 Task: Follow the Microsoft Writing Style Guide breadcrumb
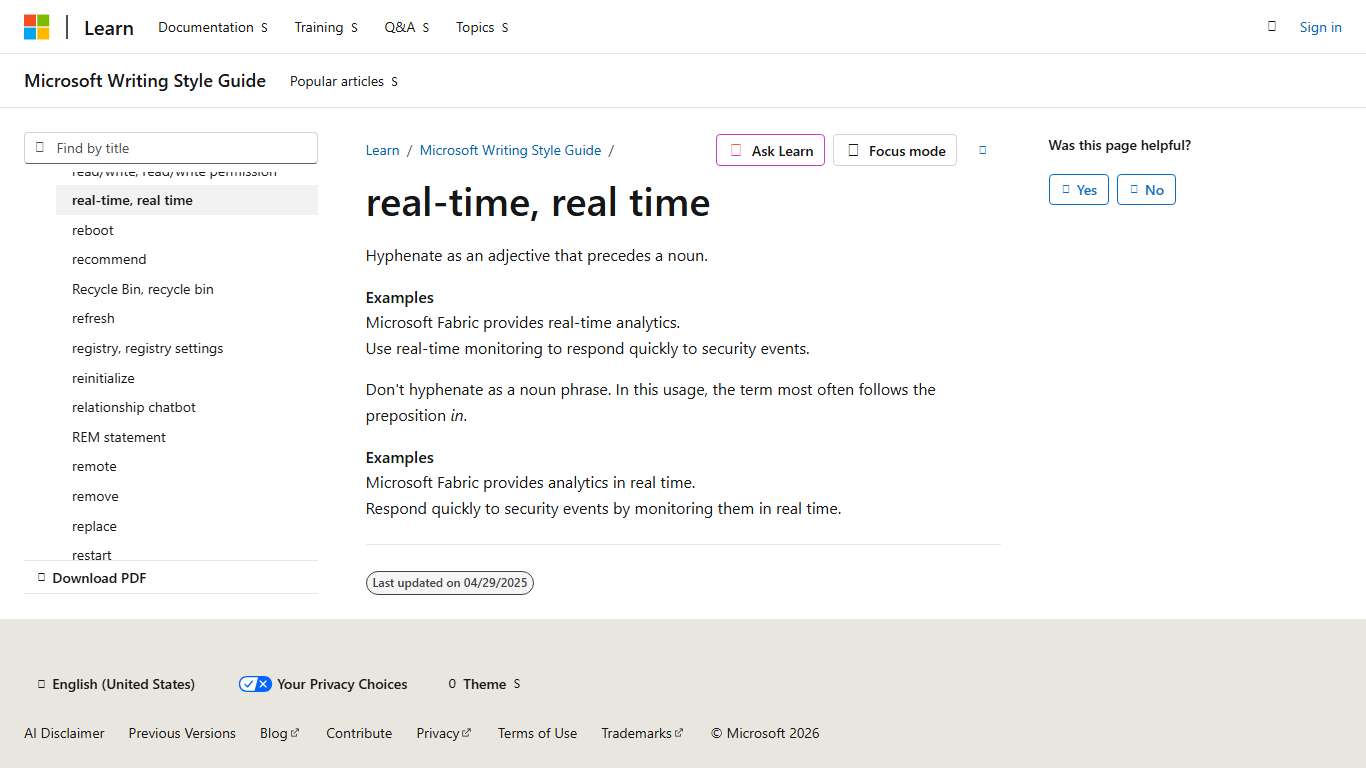(510, 150)
